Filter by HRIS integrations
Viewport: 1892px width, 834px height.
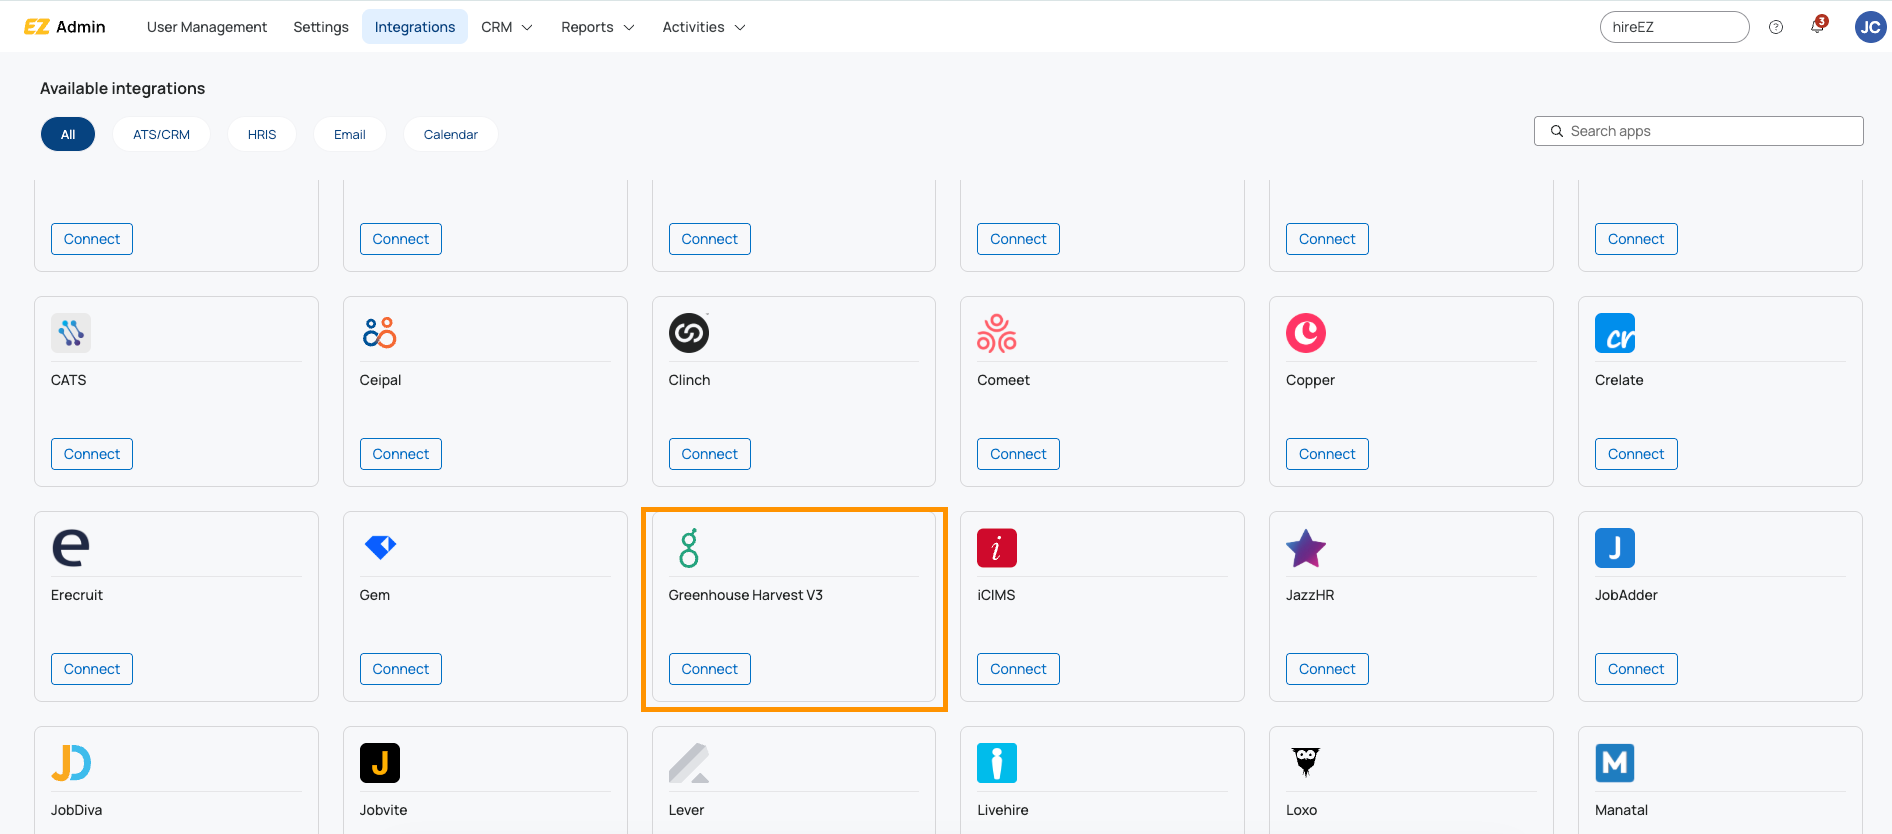click(x=262, y=134)
